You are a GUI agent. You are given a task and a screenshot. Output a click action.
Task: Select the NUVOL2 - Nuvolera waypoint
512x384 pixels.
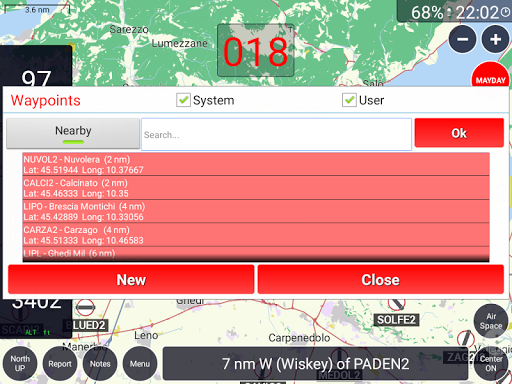[x=256, y=164]
